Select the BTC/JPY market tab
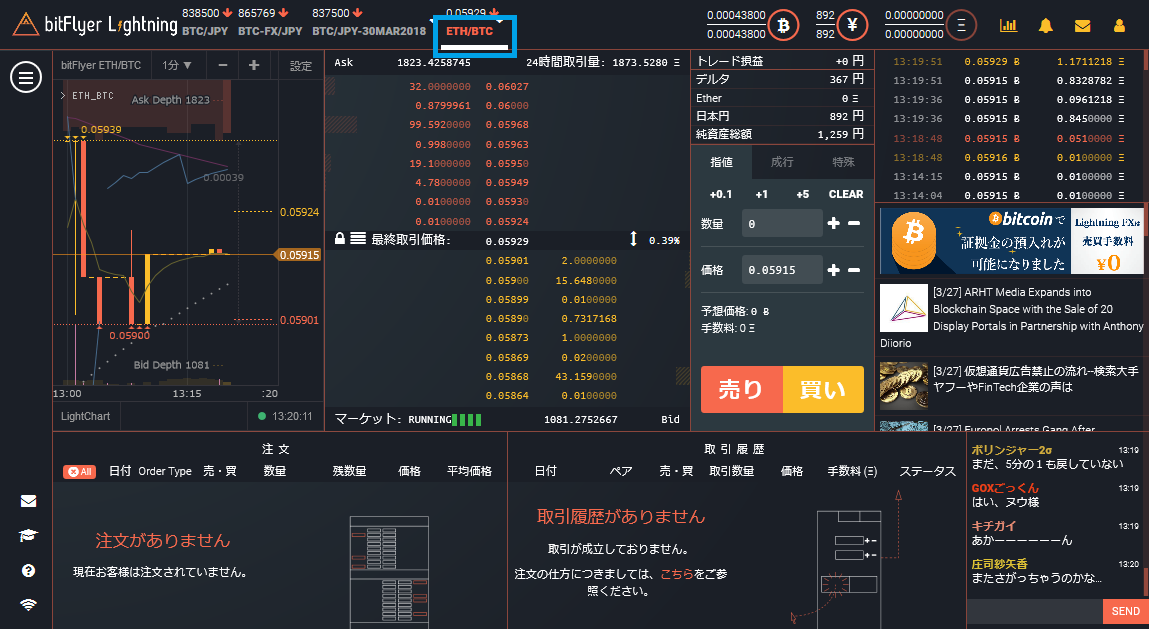 point(205,31)
